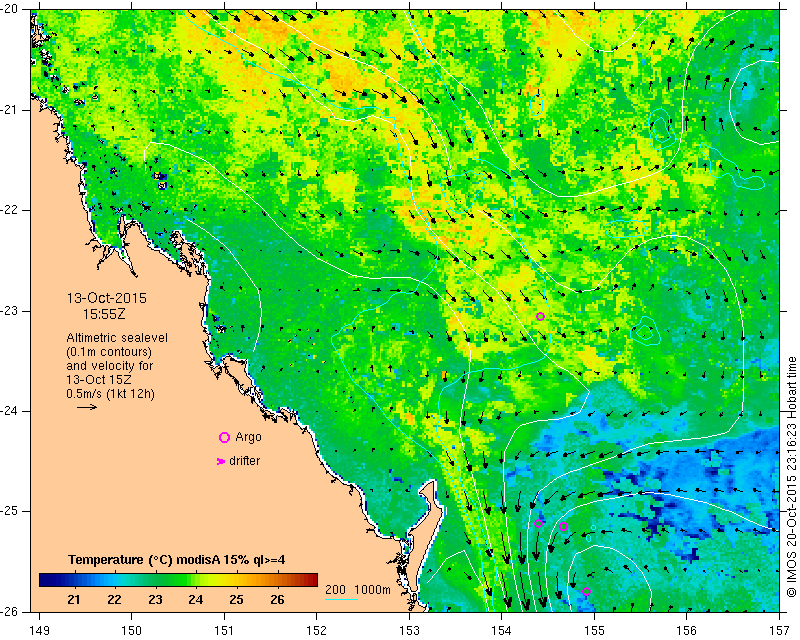Click the latitude axis label '-23'

(x=11, y=311)
